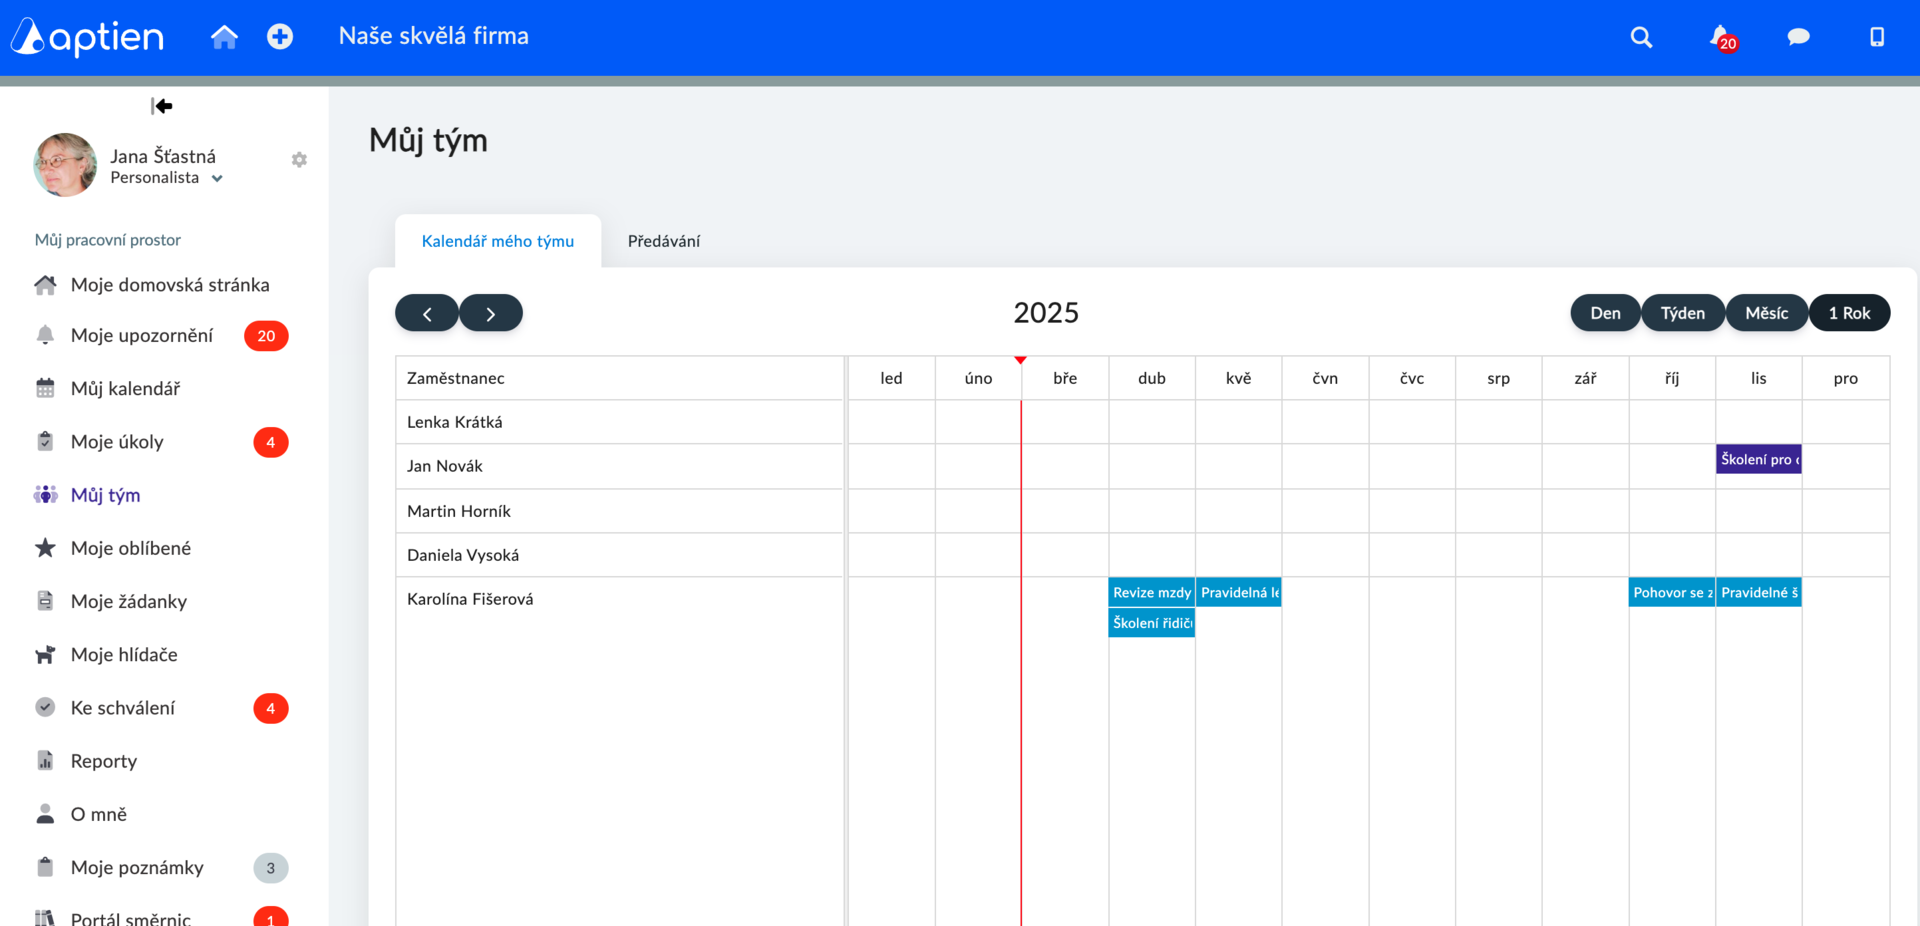Switch calendar view to Týden
The height and width of the screenshot is (926, 1920).
tap(1683, 313)
